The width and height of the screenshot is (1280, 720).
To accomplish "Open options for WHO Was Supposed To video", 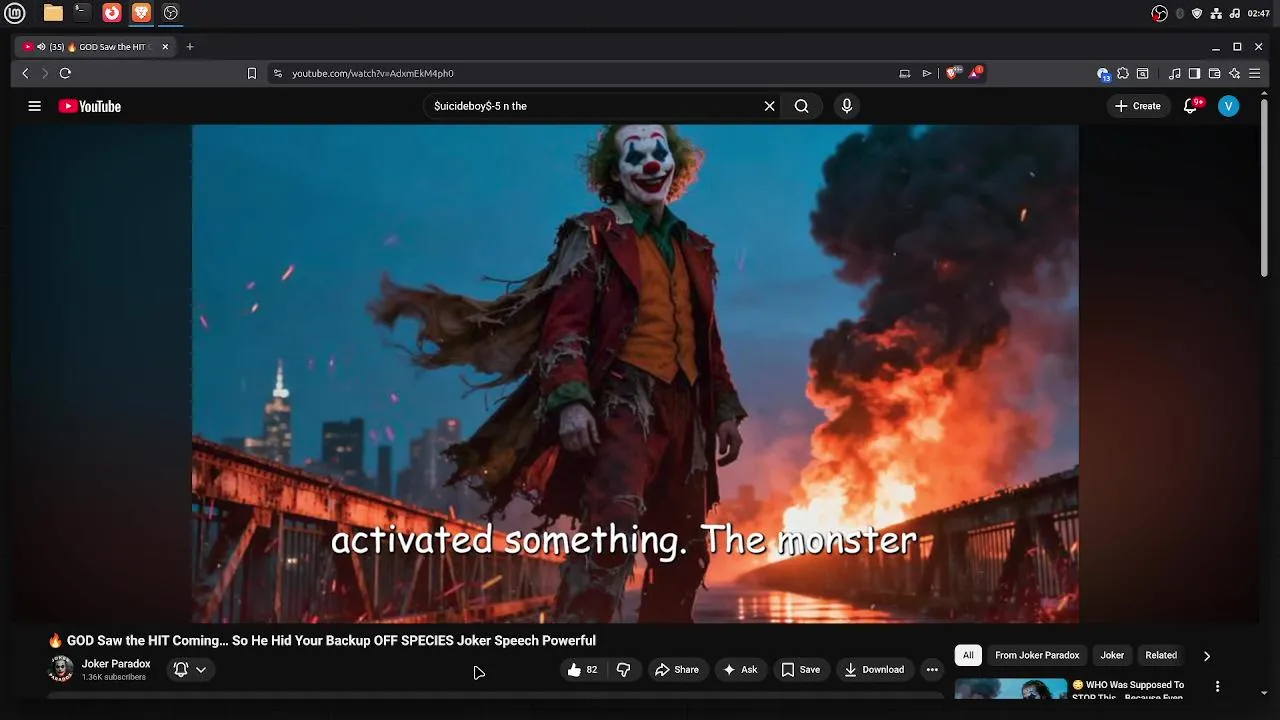I will click(x=1217, y=687).
